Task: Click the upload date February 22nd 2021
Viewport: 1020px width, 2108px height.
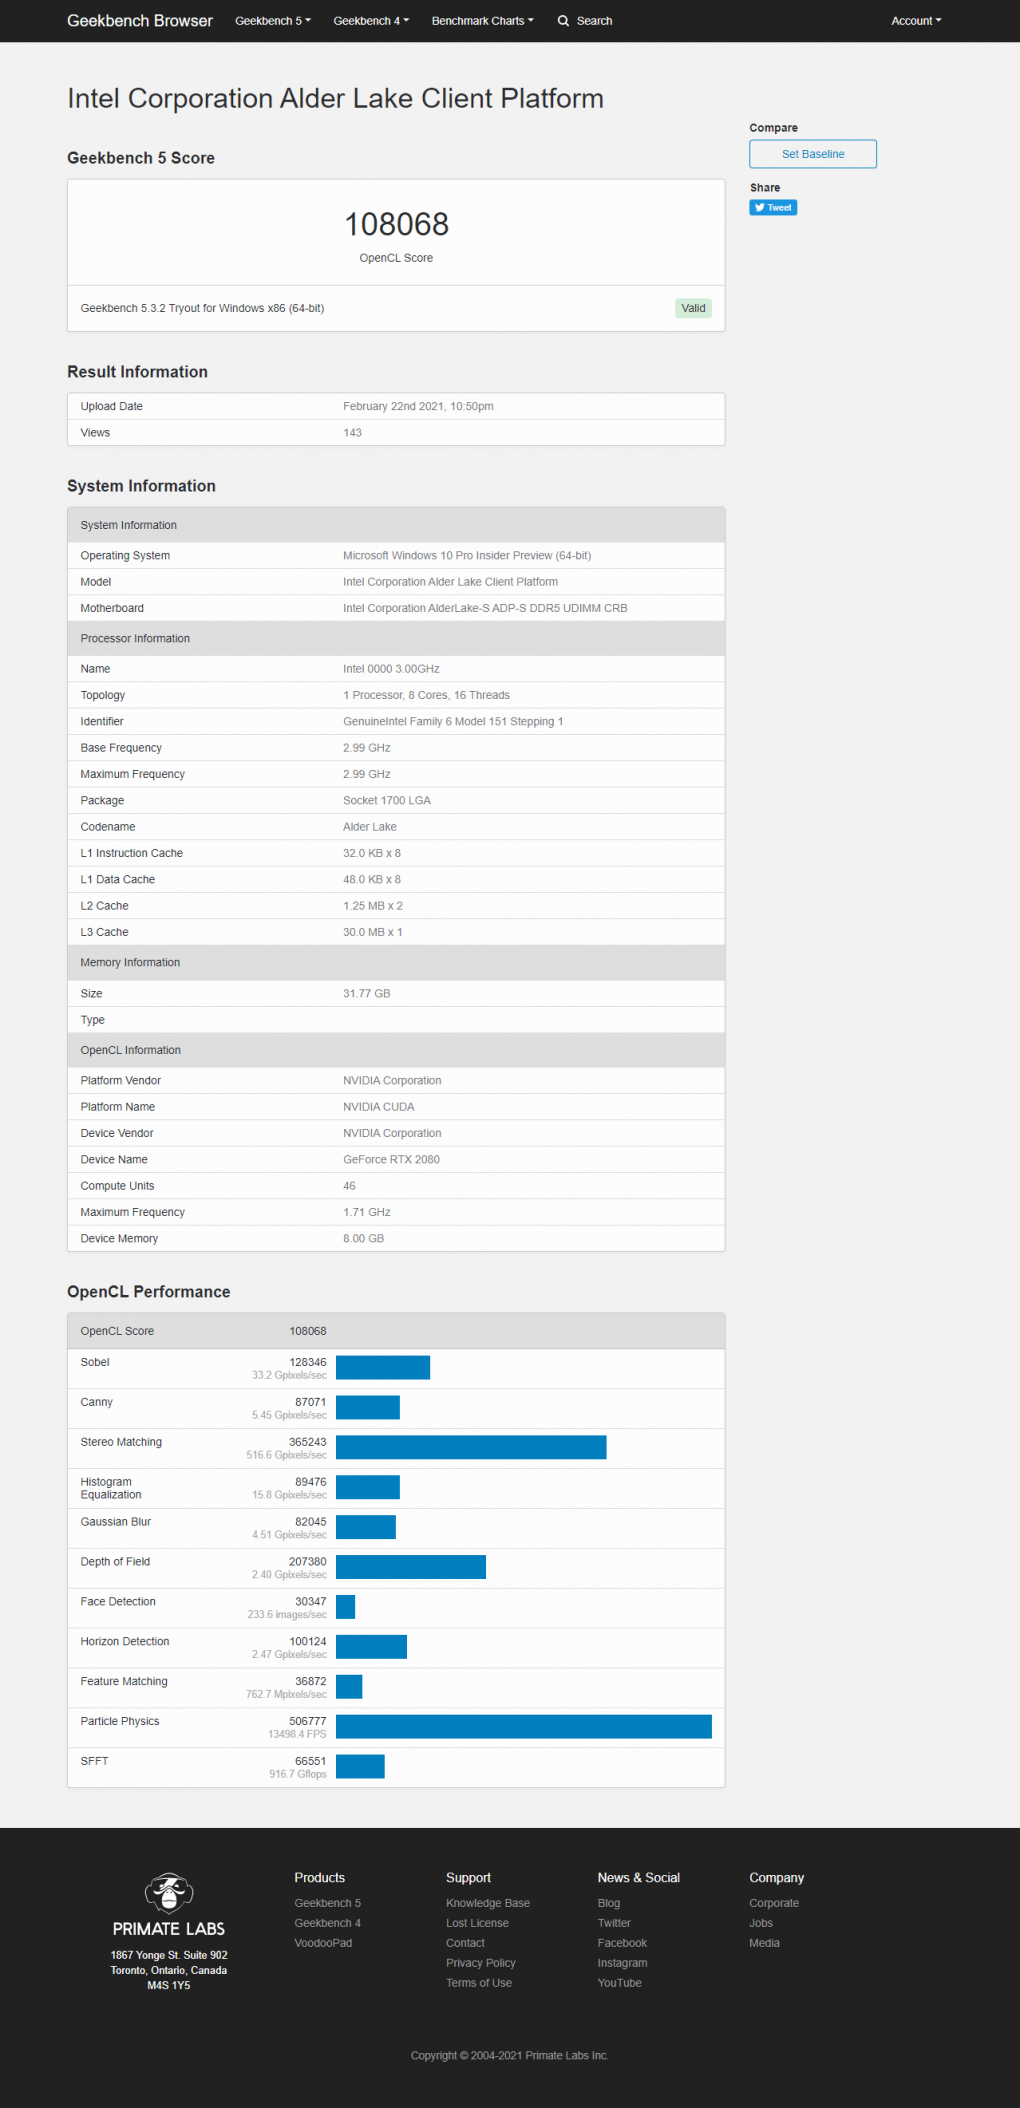Action: (418, 407)
